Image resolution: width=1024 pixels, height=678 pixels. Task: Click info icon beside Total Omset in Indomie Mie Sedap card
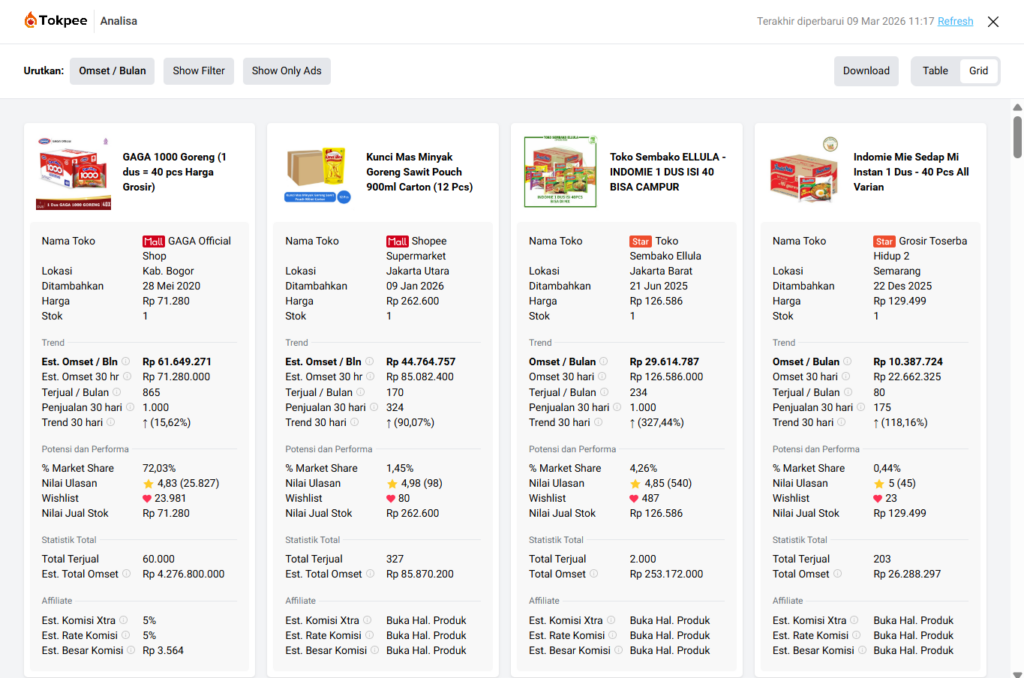point(837,574)
